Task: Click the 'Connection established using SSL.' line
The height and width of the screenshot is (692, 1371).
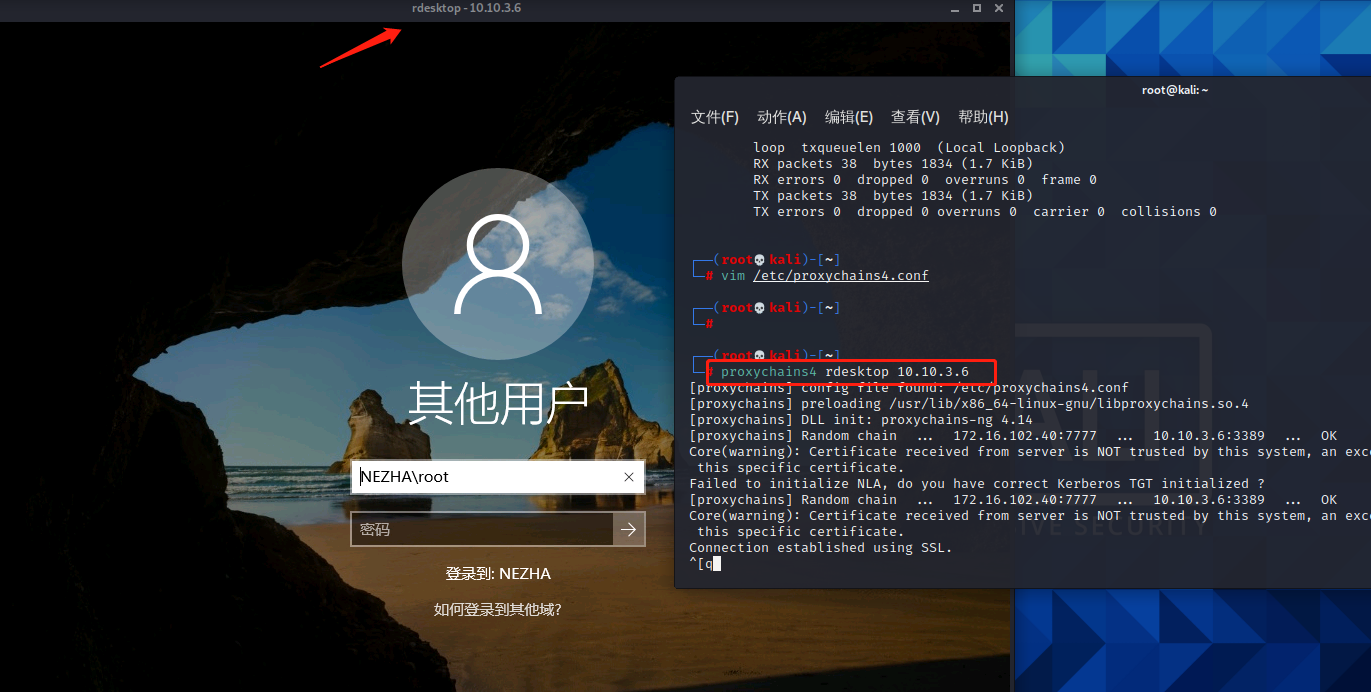Action: (821, 547)
